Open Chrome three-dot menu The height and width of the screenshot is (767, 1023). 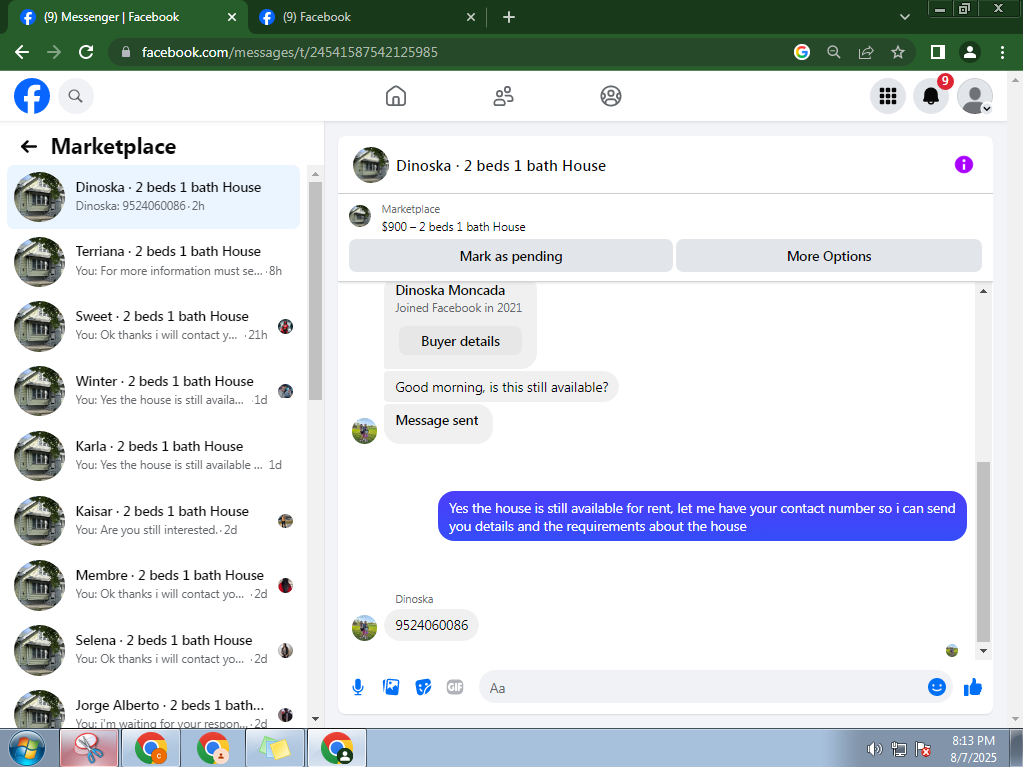click(1003, 52)
